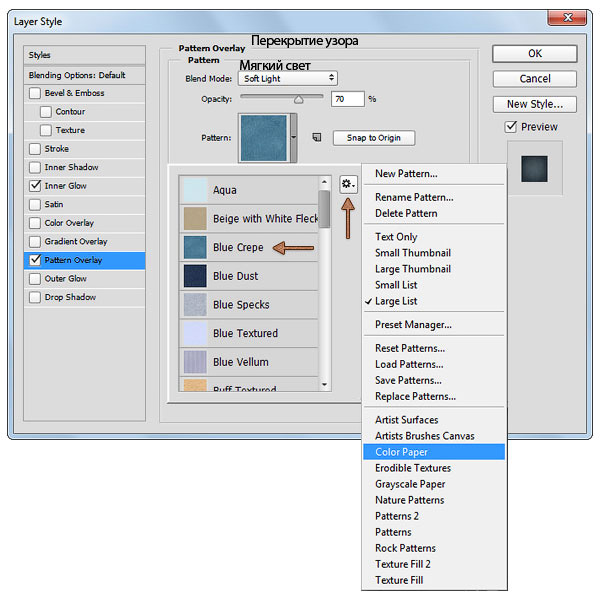Click the Snap to Origin button
The height and width of the screenshot is (600, 600).
point(374,138)
